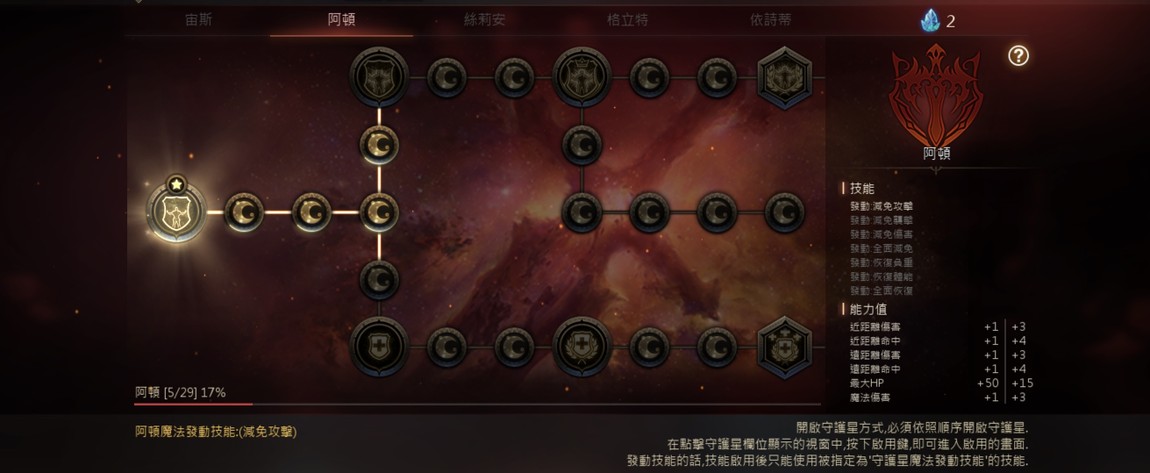Select the bottom-left cross shield node
Viewport: 1150px width, 473px height.
379,347
